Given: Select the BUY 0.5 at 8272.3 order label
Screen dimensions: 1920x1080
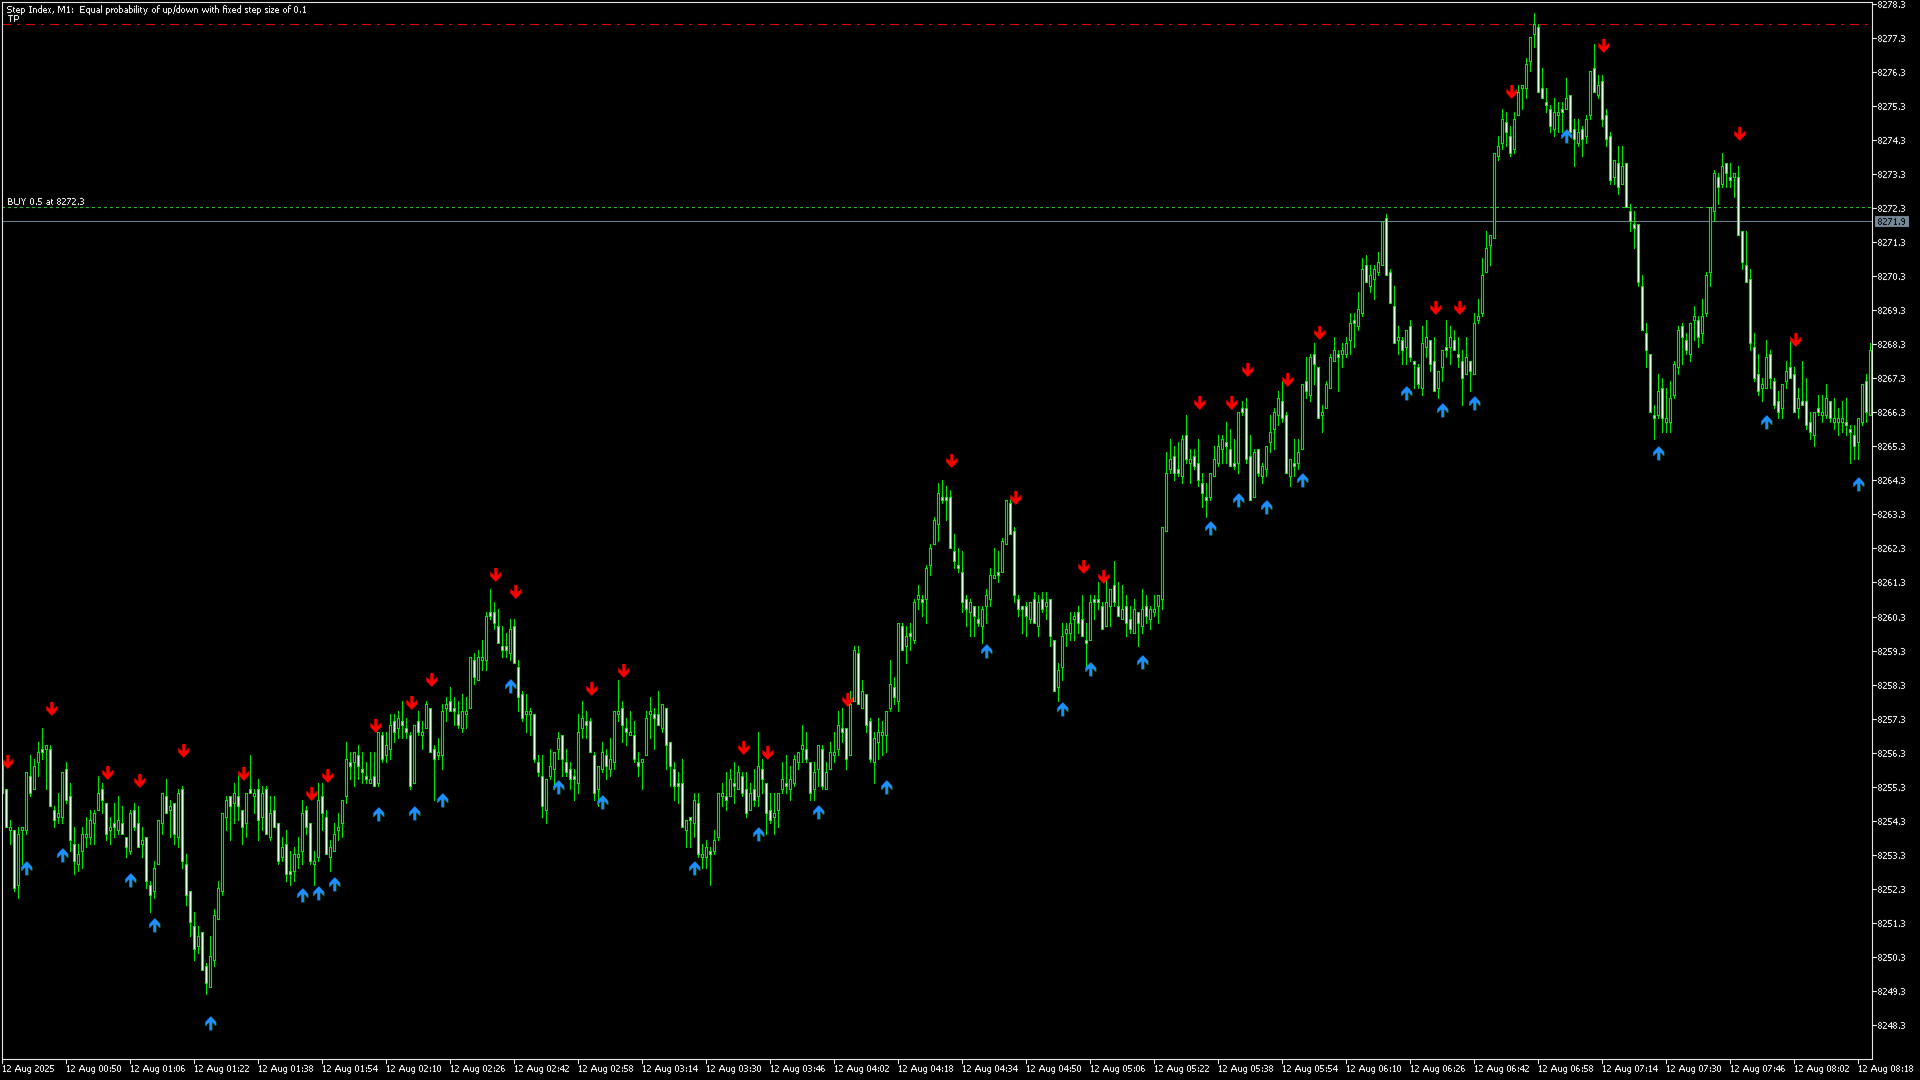Looking at the screenshot, I should (x=46, y=202).
